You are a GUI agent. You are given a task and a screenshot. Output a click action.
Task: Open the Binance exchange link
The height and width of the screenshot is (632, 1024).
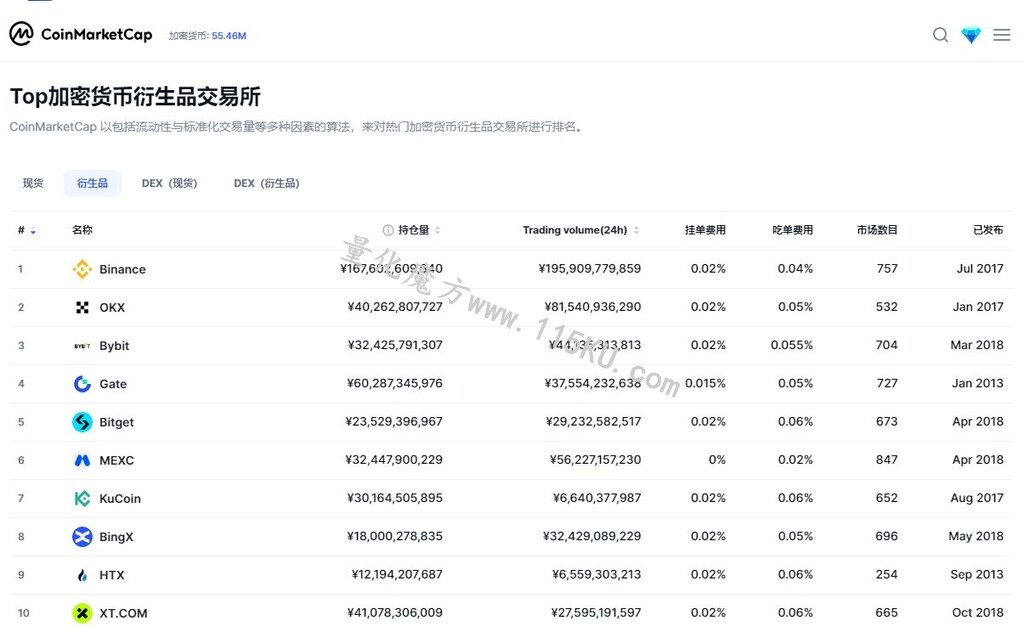pos(122,269)
